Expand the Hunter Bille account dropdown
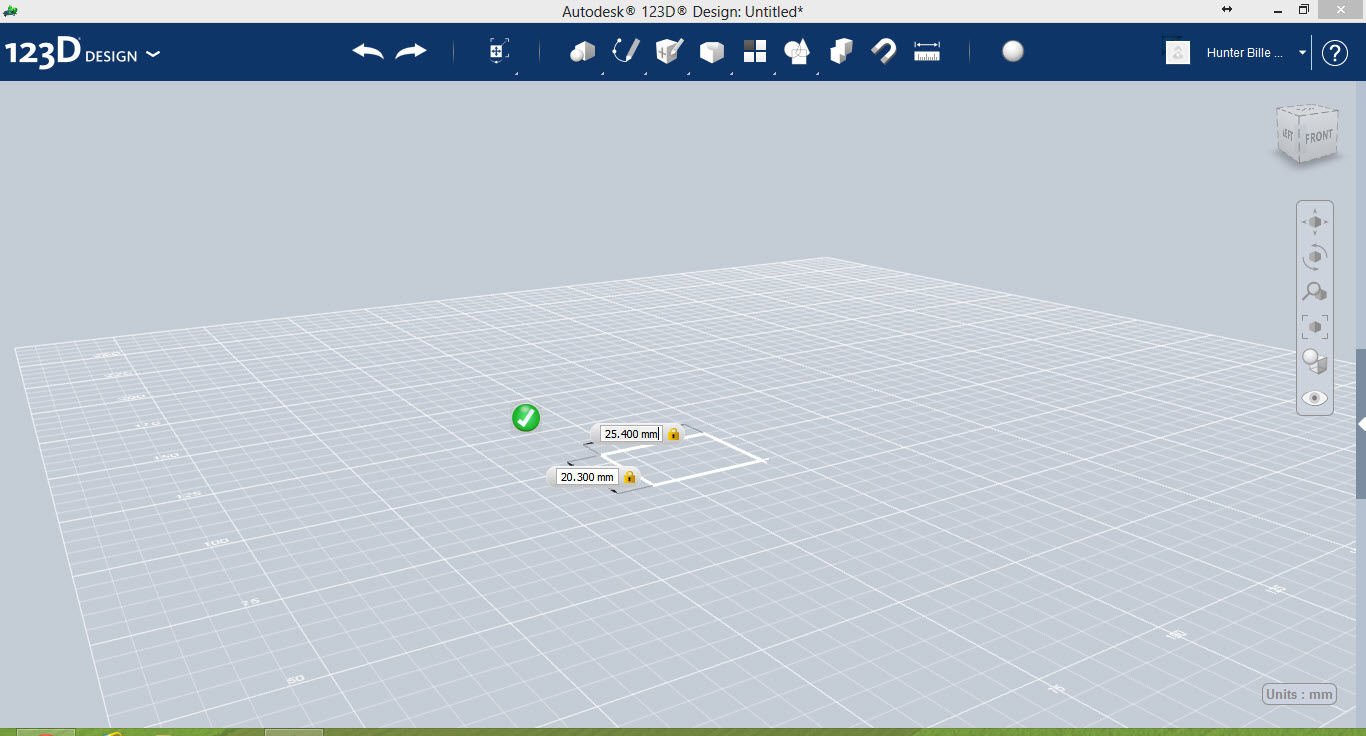1366x736 pixels. [1303, 53]
